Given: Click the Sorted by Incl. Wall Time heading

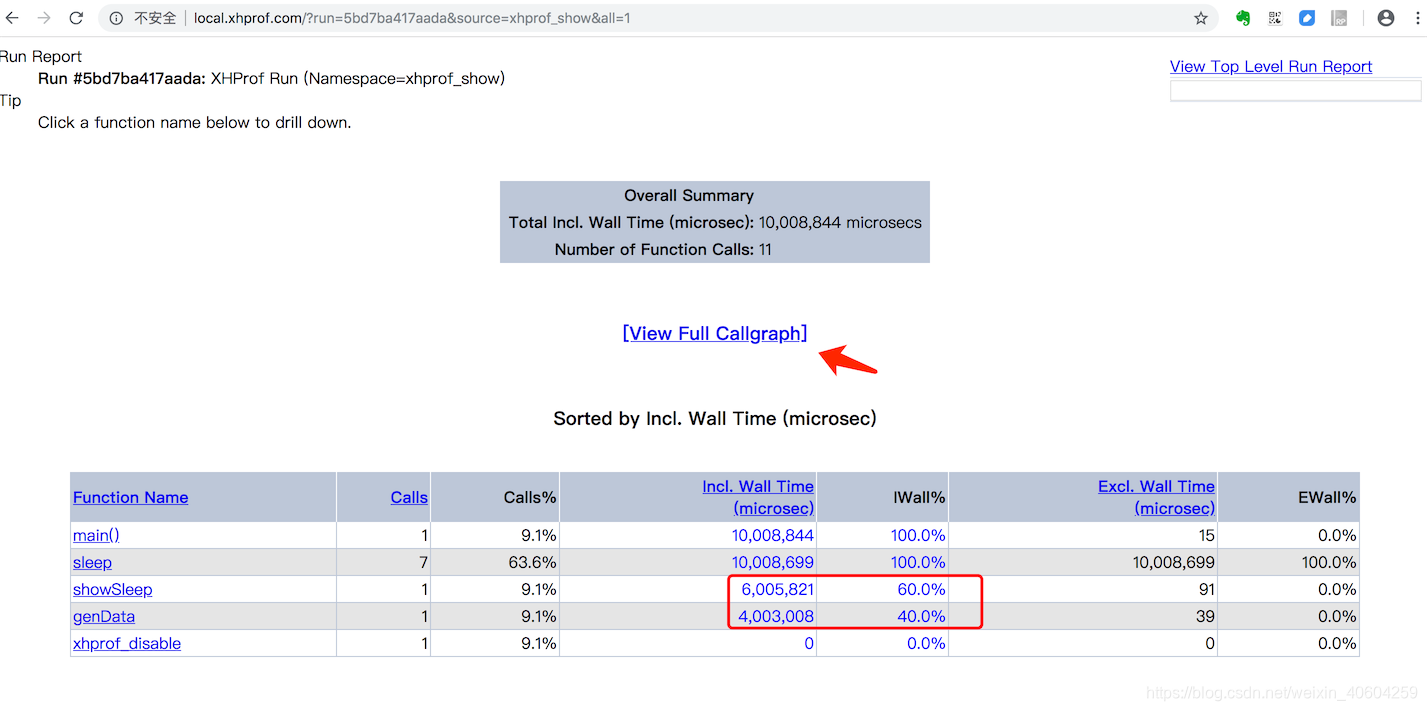Looking at the screenshot, I should click(x=715, y=418).
